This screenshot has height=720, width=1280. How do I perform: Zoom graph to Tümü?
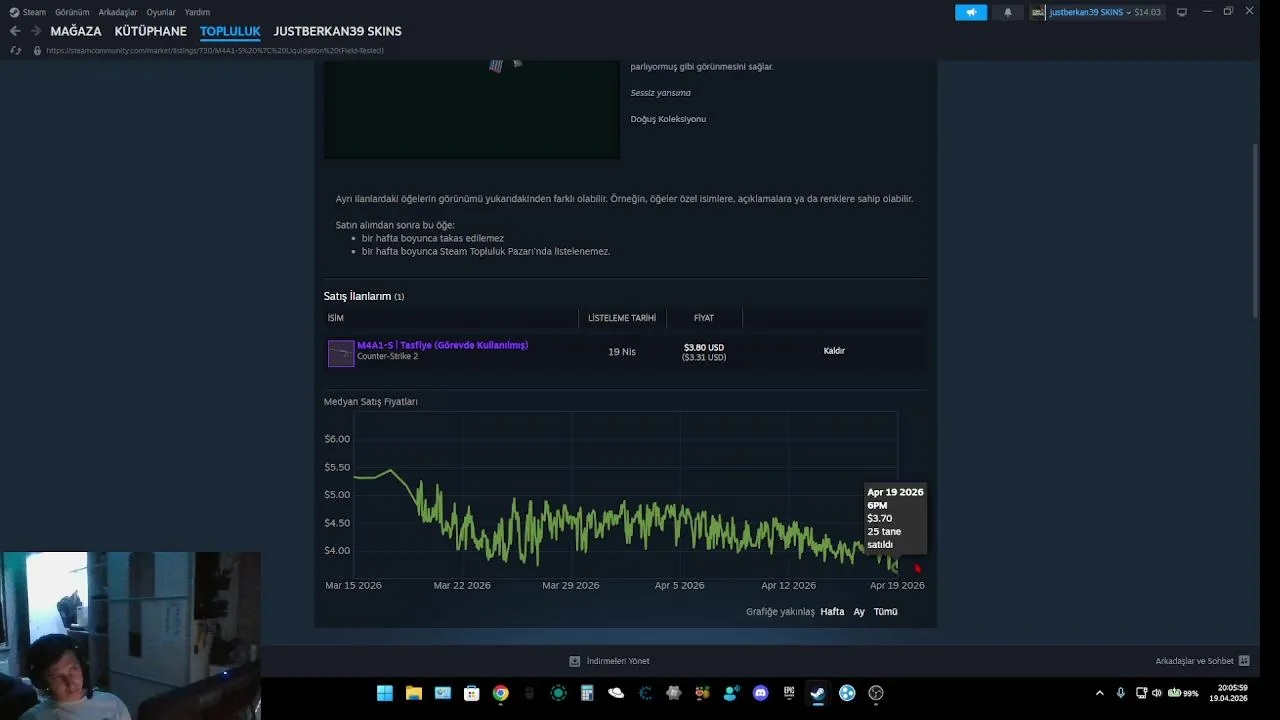[x=885, y=611]
